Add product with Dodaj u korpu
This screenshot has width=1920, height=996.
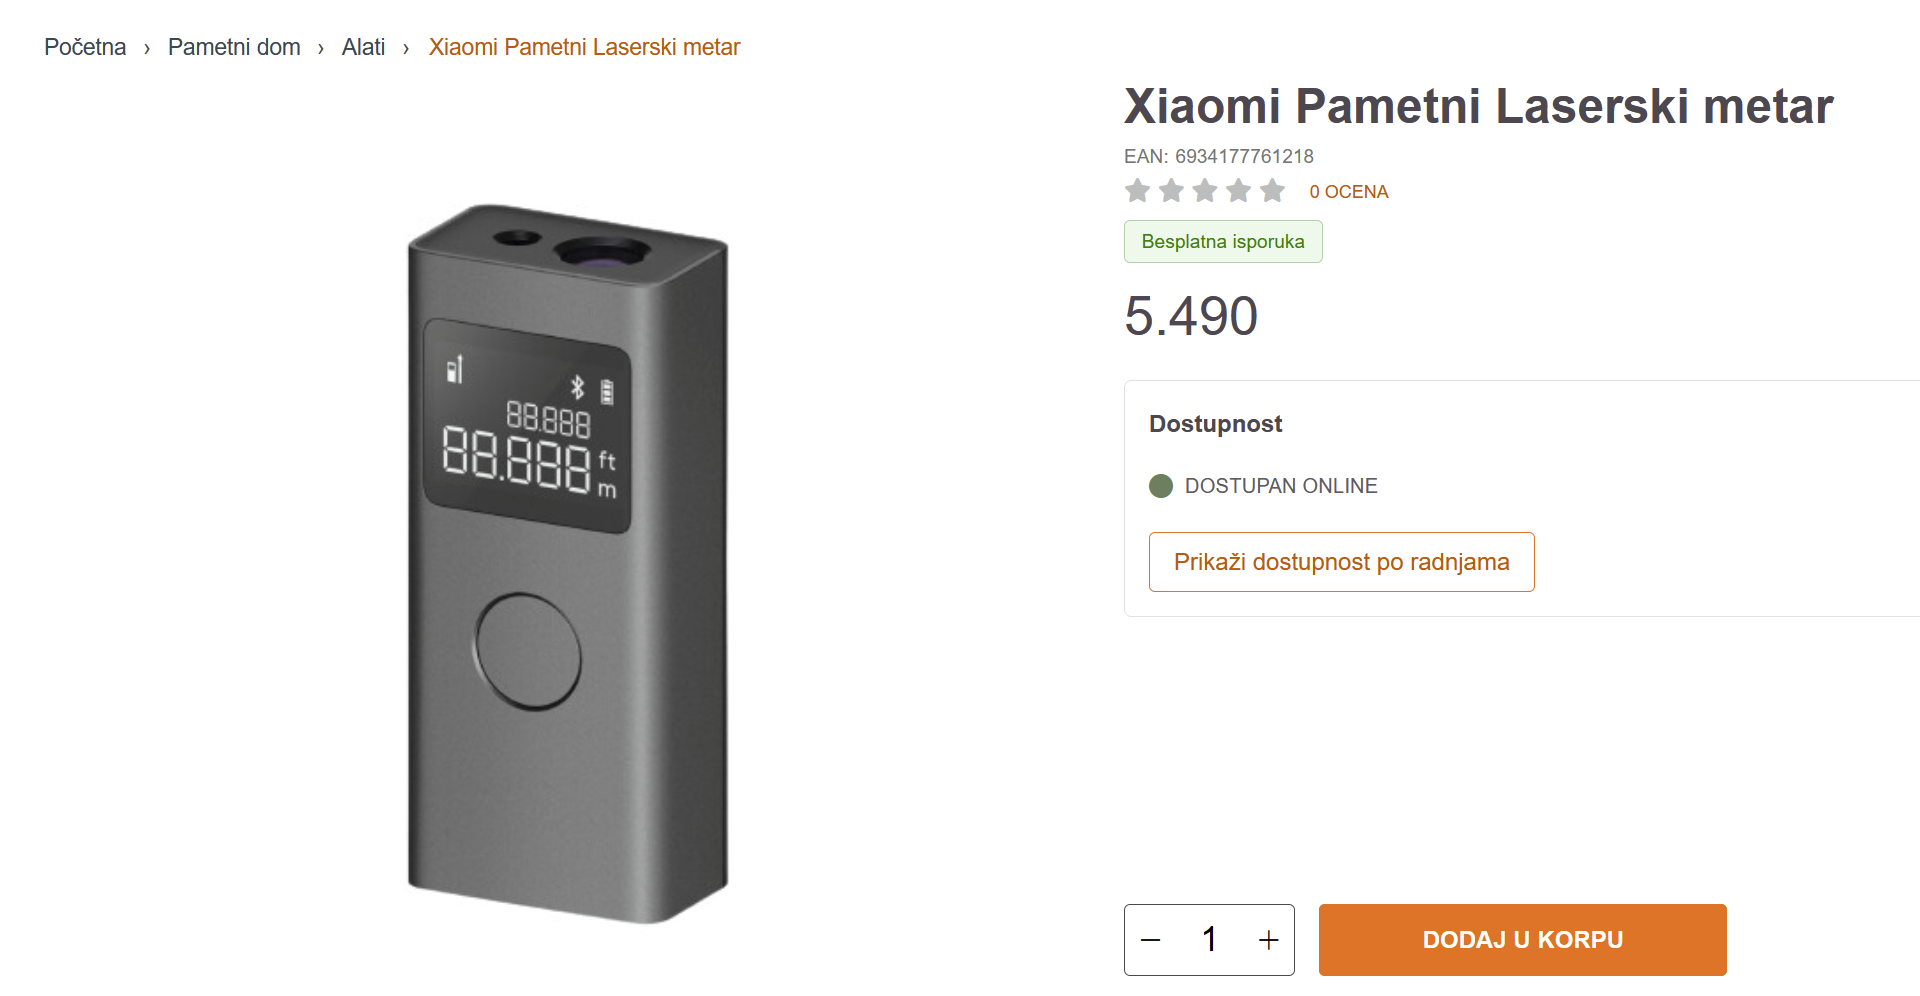1522,940
